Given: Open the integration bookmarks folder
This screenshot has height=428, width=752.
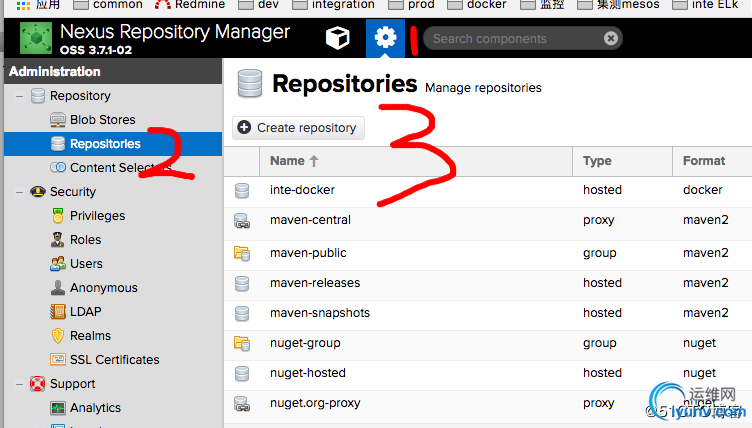Looking at the screenshot, I should tap(333, 5).
